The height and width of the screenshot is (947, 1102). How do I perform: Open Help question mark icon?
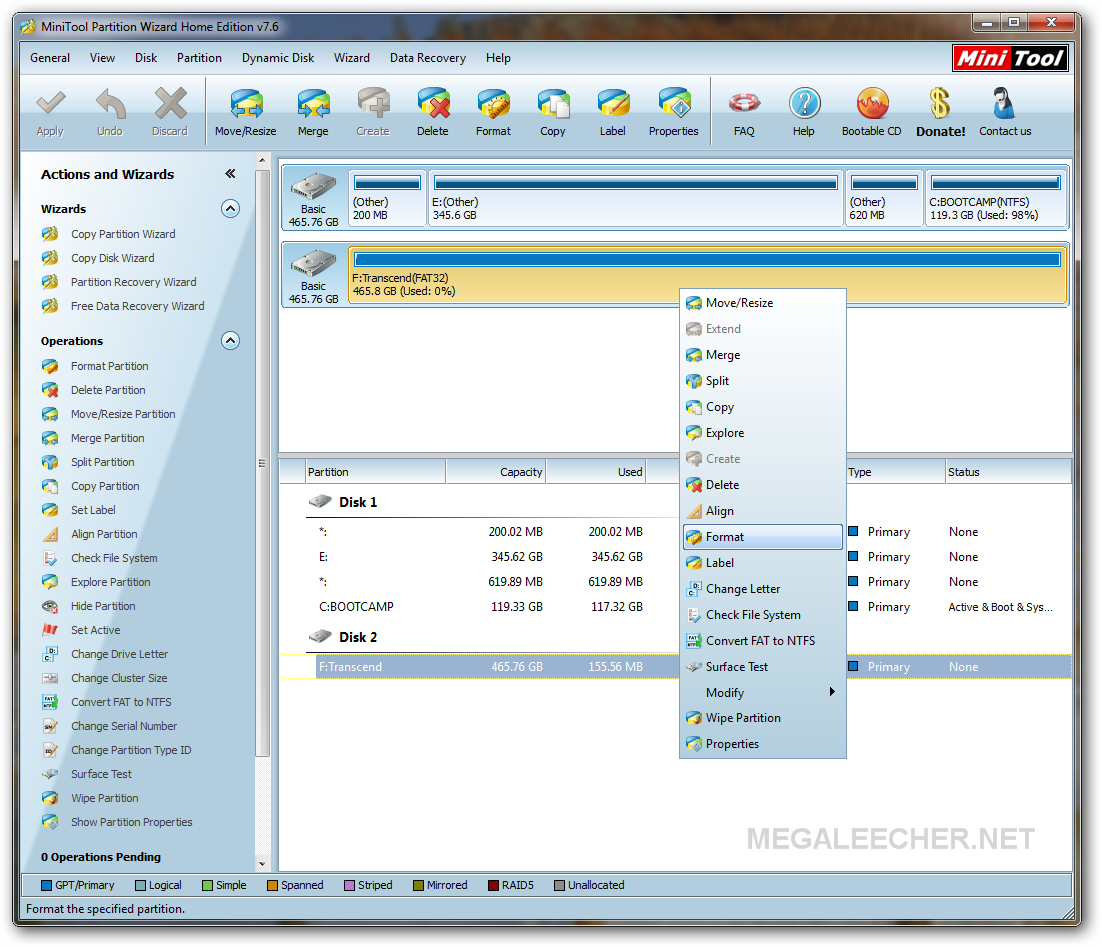point(804,104)
